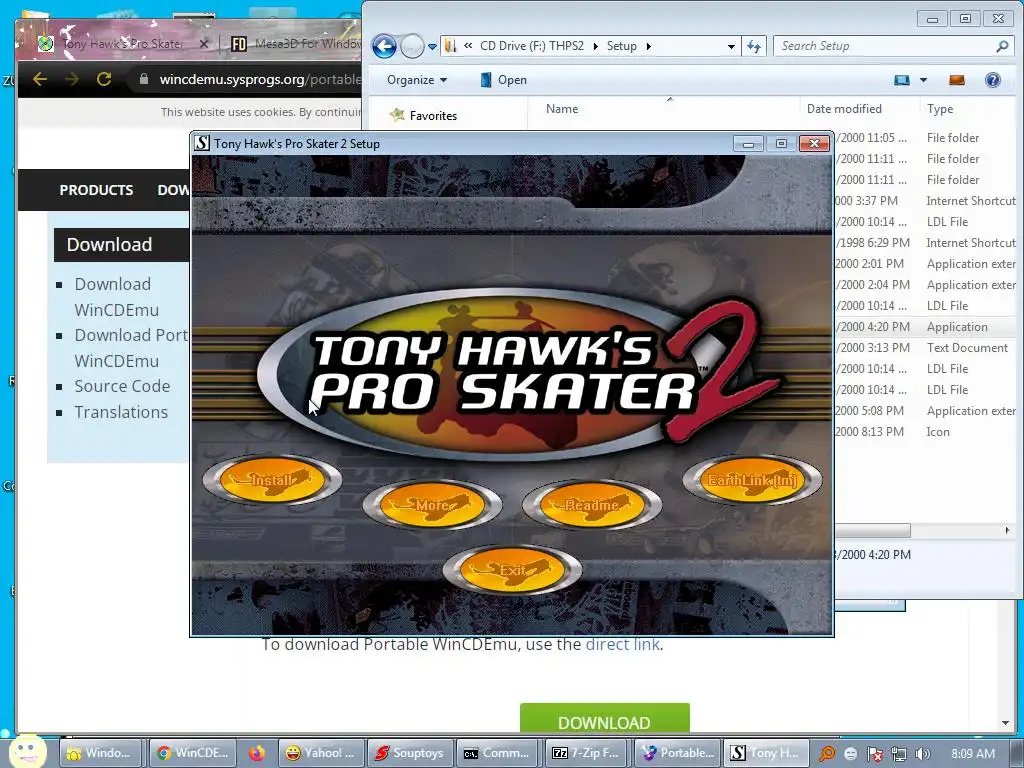Switch to the 7-Zip taskbar item
Image resolution: width=1024 pixels, height=768 pixels.
click(586, 753)
